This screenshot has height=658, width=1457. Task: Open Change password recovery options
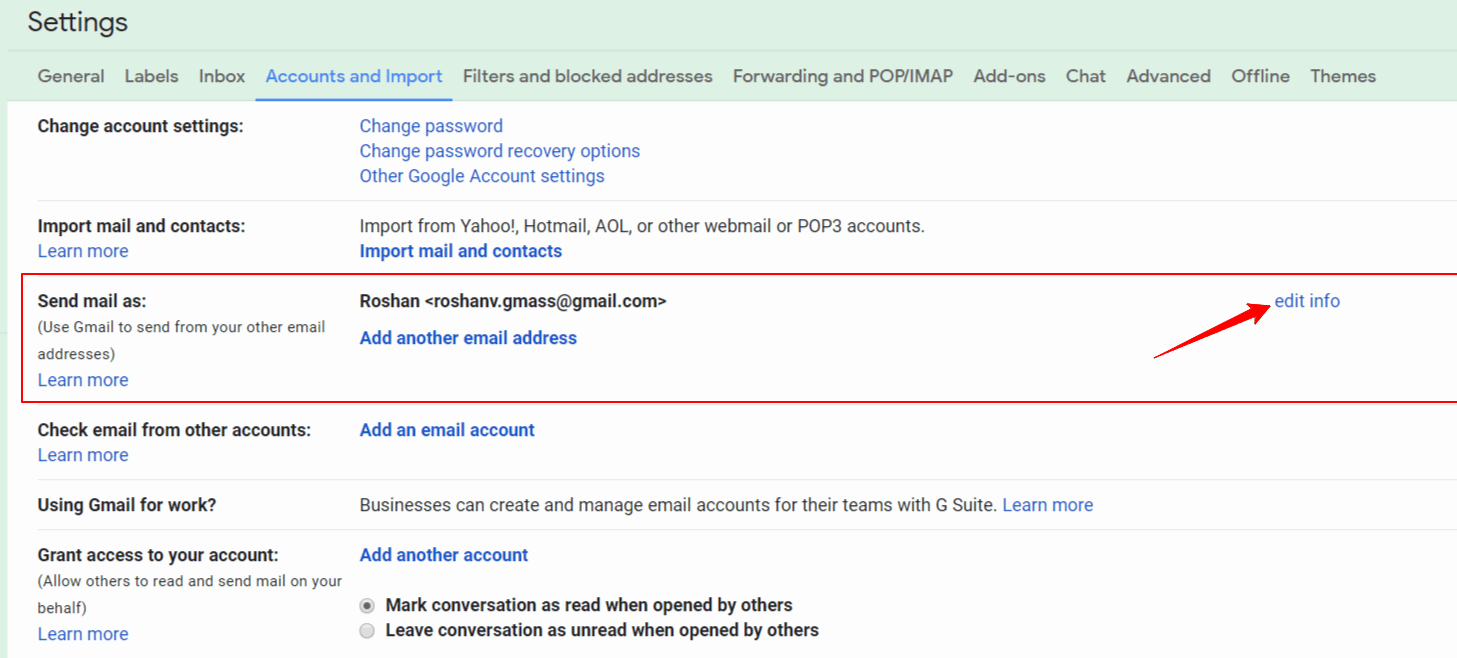point(499,151)
